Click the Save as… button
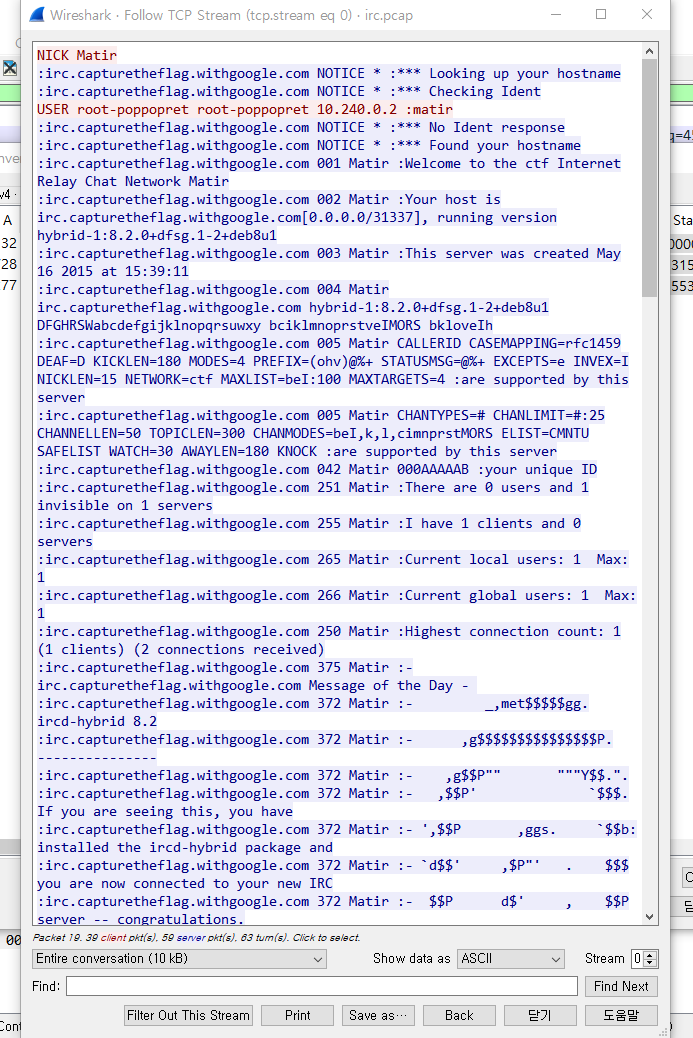This screenshot has width=693, height=1038. click(378, 1015)
